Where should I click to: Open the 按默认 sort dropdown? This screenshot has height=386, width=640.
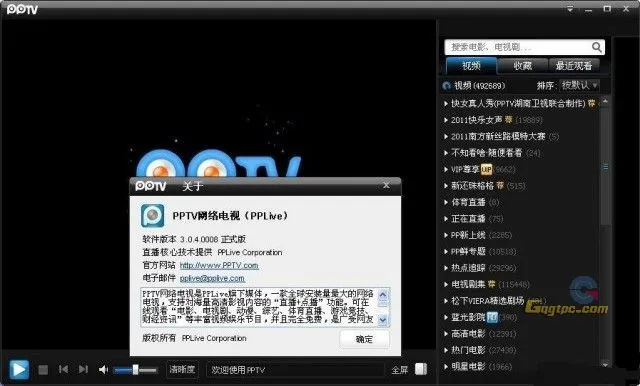579,85
